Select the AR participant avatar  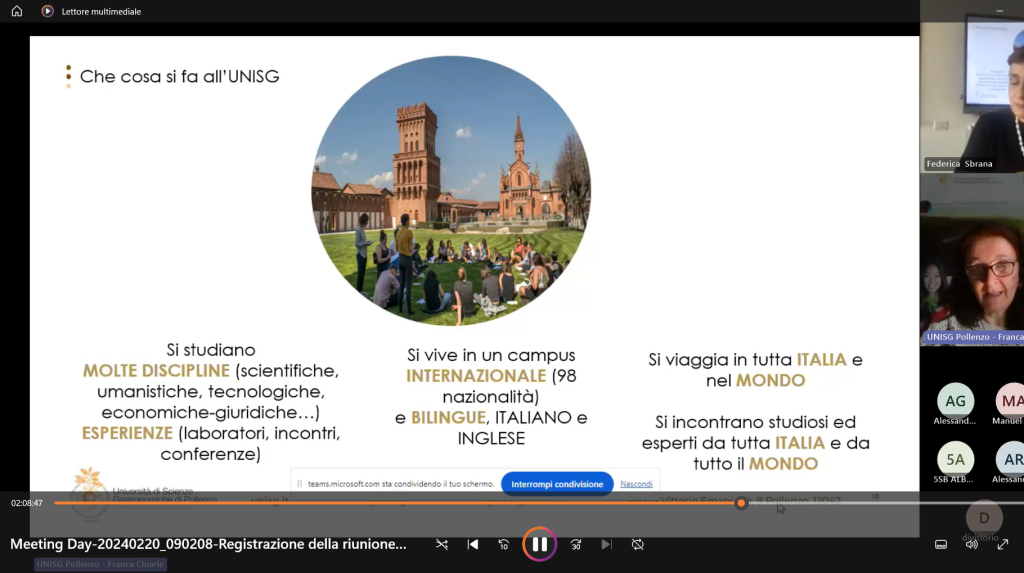pos(1010,459)
